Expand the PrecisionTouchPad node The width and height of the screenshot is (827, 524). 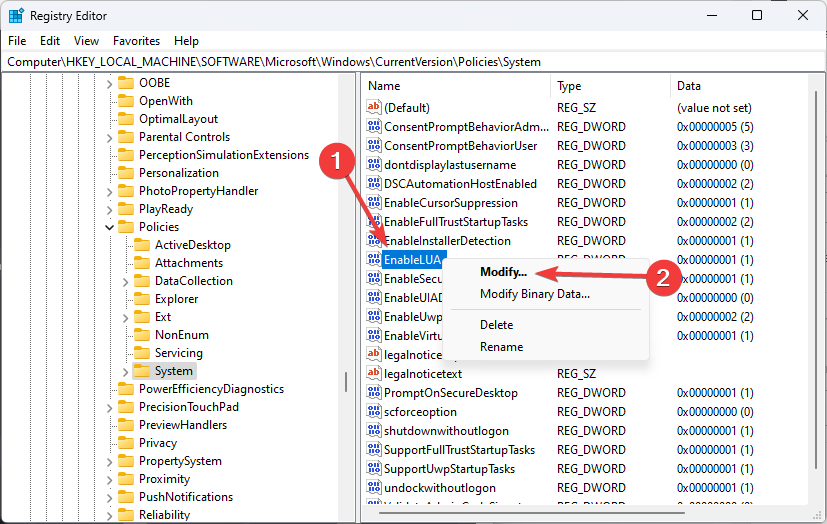tap(109, 407)
